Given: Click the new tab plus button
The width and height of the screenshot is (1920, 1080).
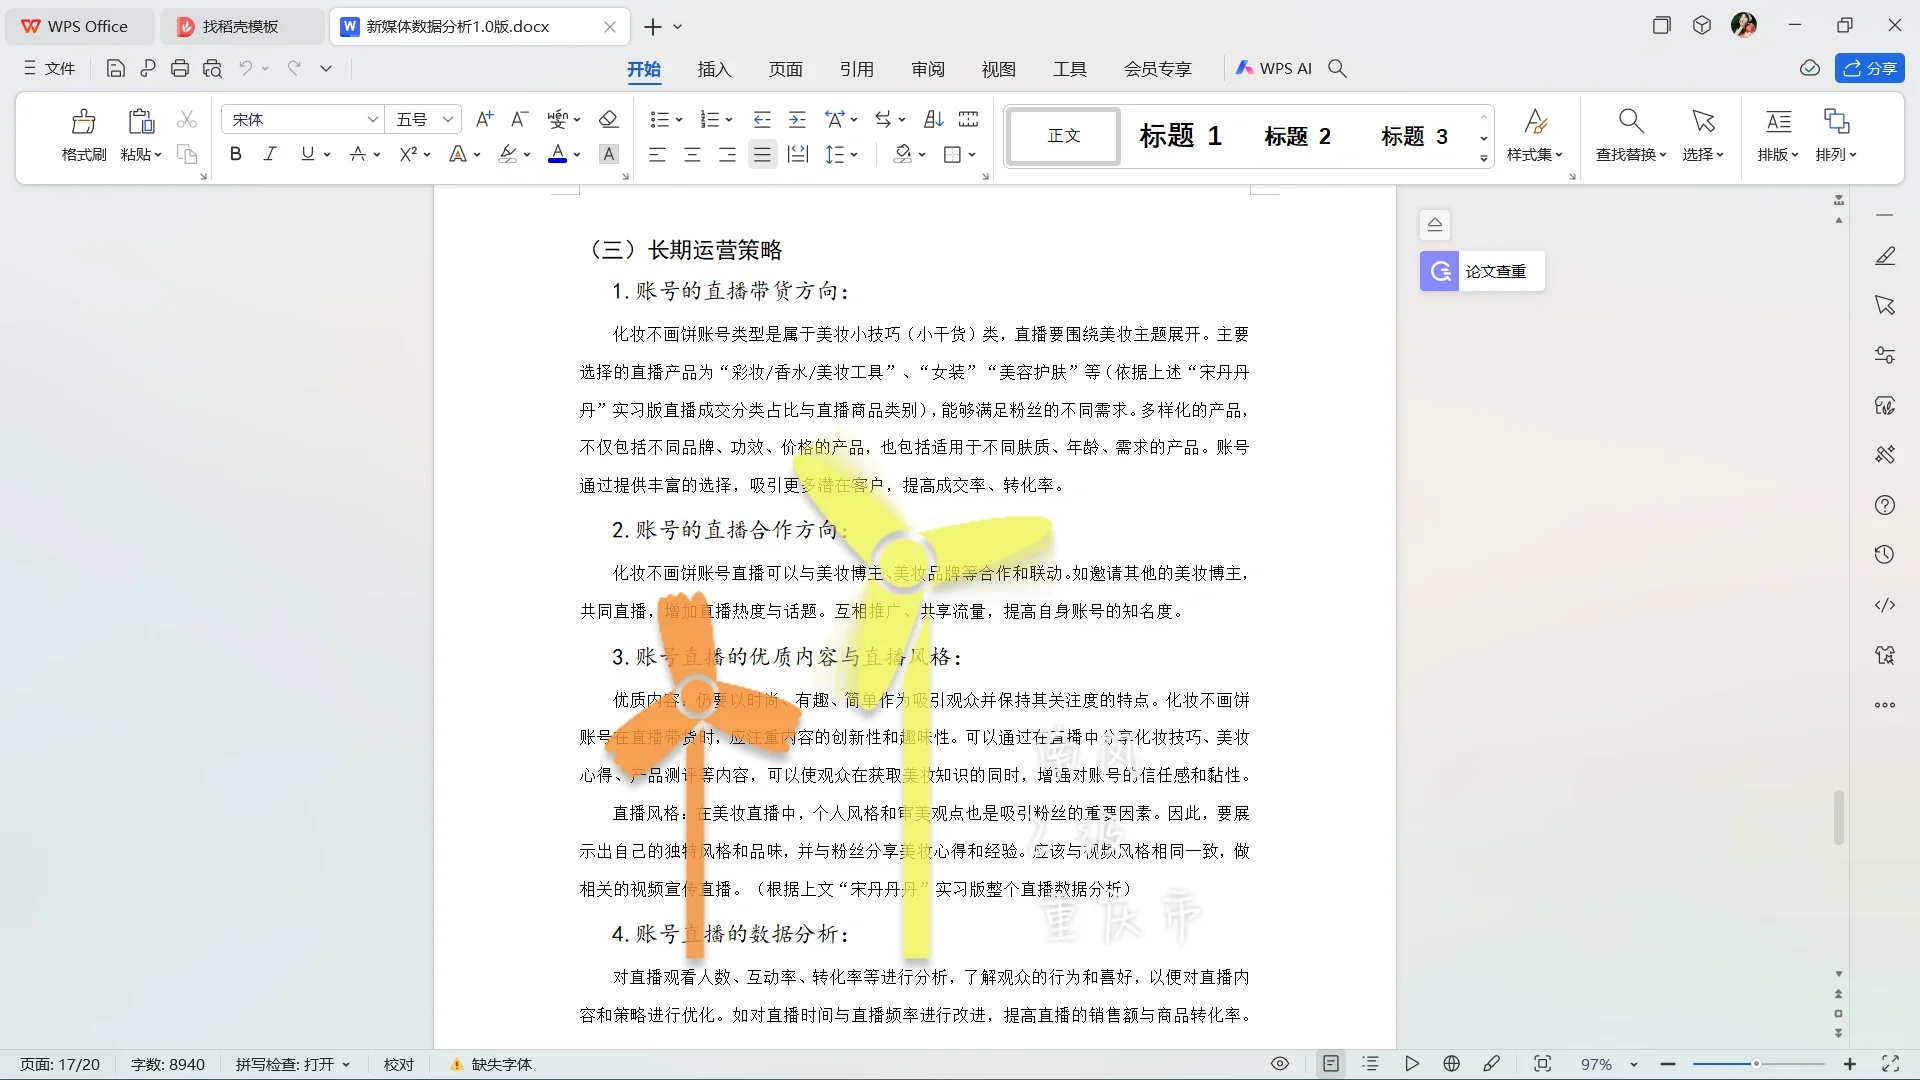Looking at the screenshot, I should 653,27.
